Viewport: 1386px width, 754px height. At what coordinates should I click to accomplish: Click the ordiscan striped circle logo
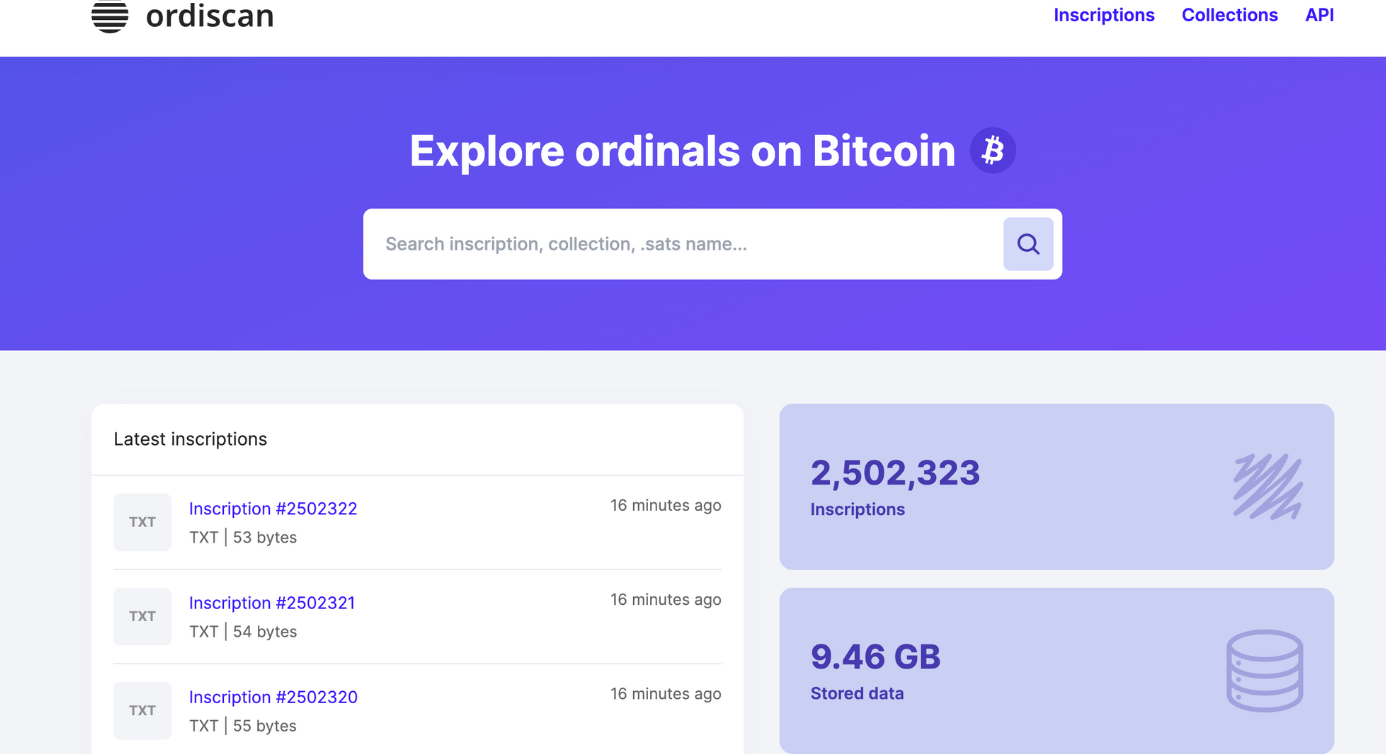point(110,16)
